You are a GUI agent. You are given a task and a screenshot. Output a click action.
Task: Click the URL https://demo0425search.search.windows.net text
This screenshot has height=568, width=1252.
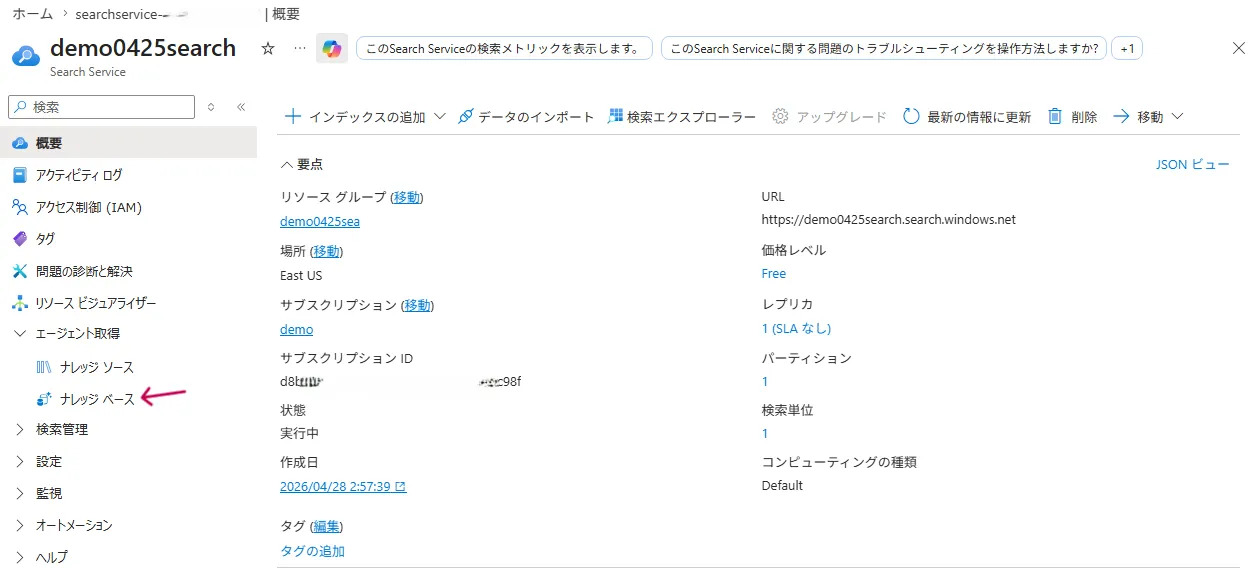[888, 219]
